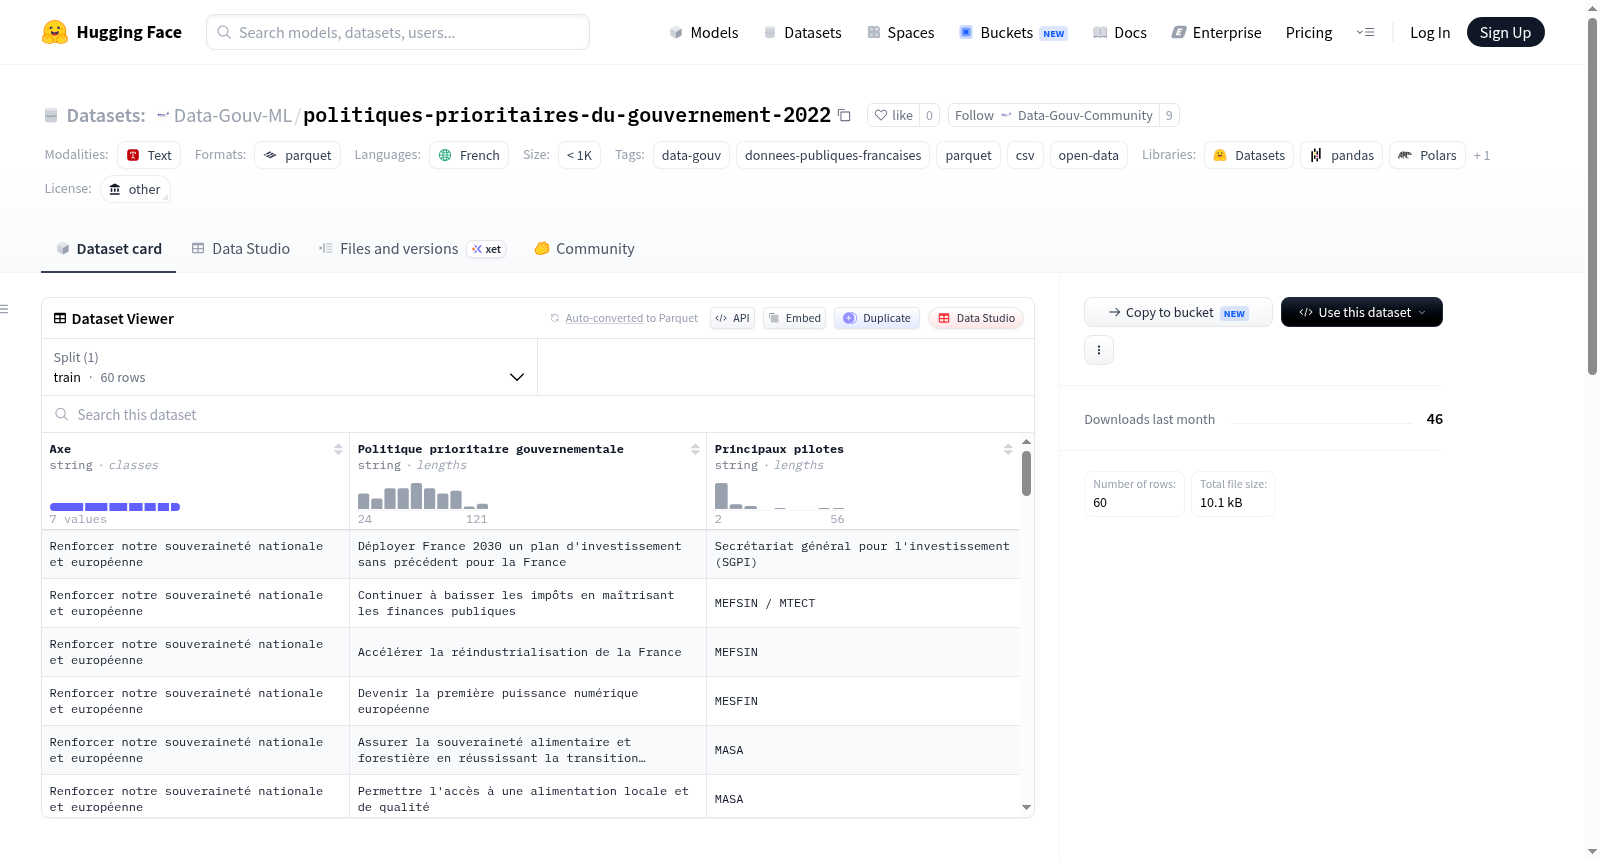
Task: Open Buckets in the top navigation
Action: 1012,32
